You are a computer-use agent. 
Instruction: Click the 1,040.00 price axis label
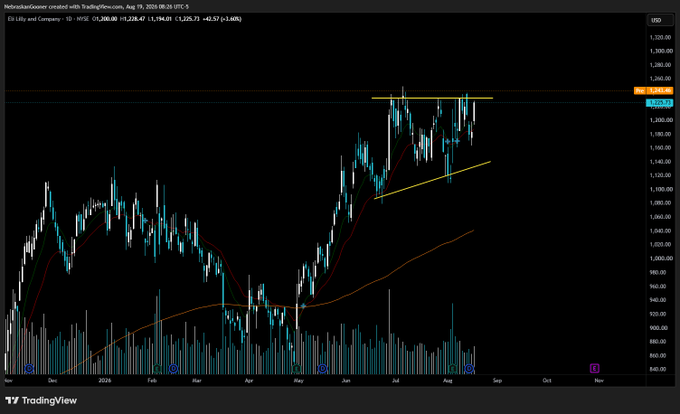(x=660, y=231)
